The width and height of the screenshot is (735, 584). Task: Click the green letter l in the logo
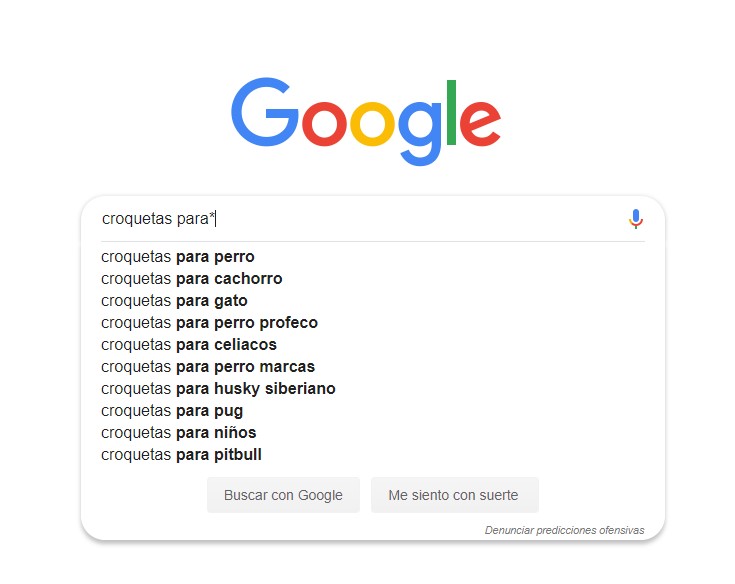450,112
